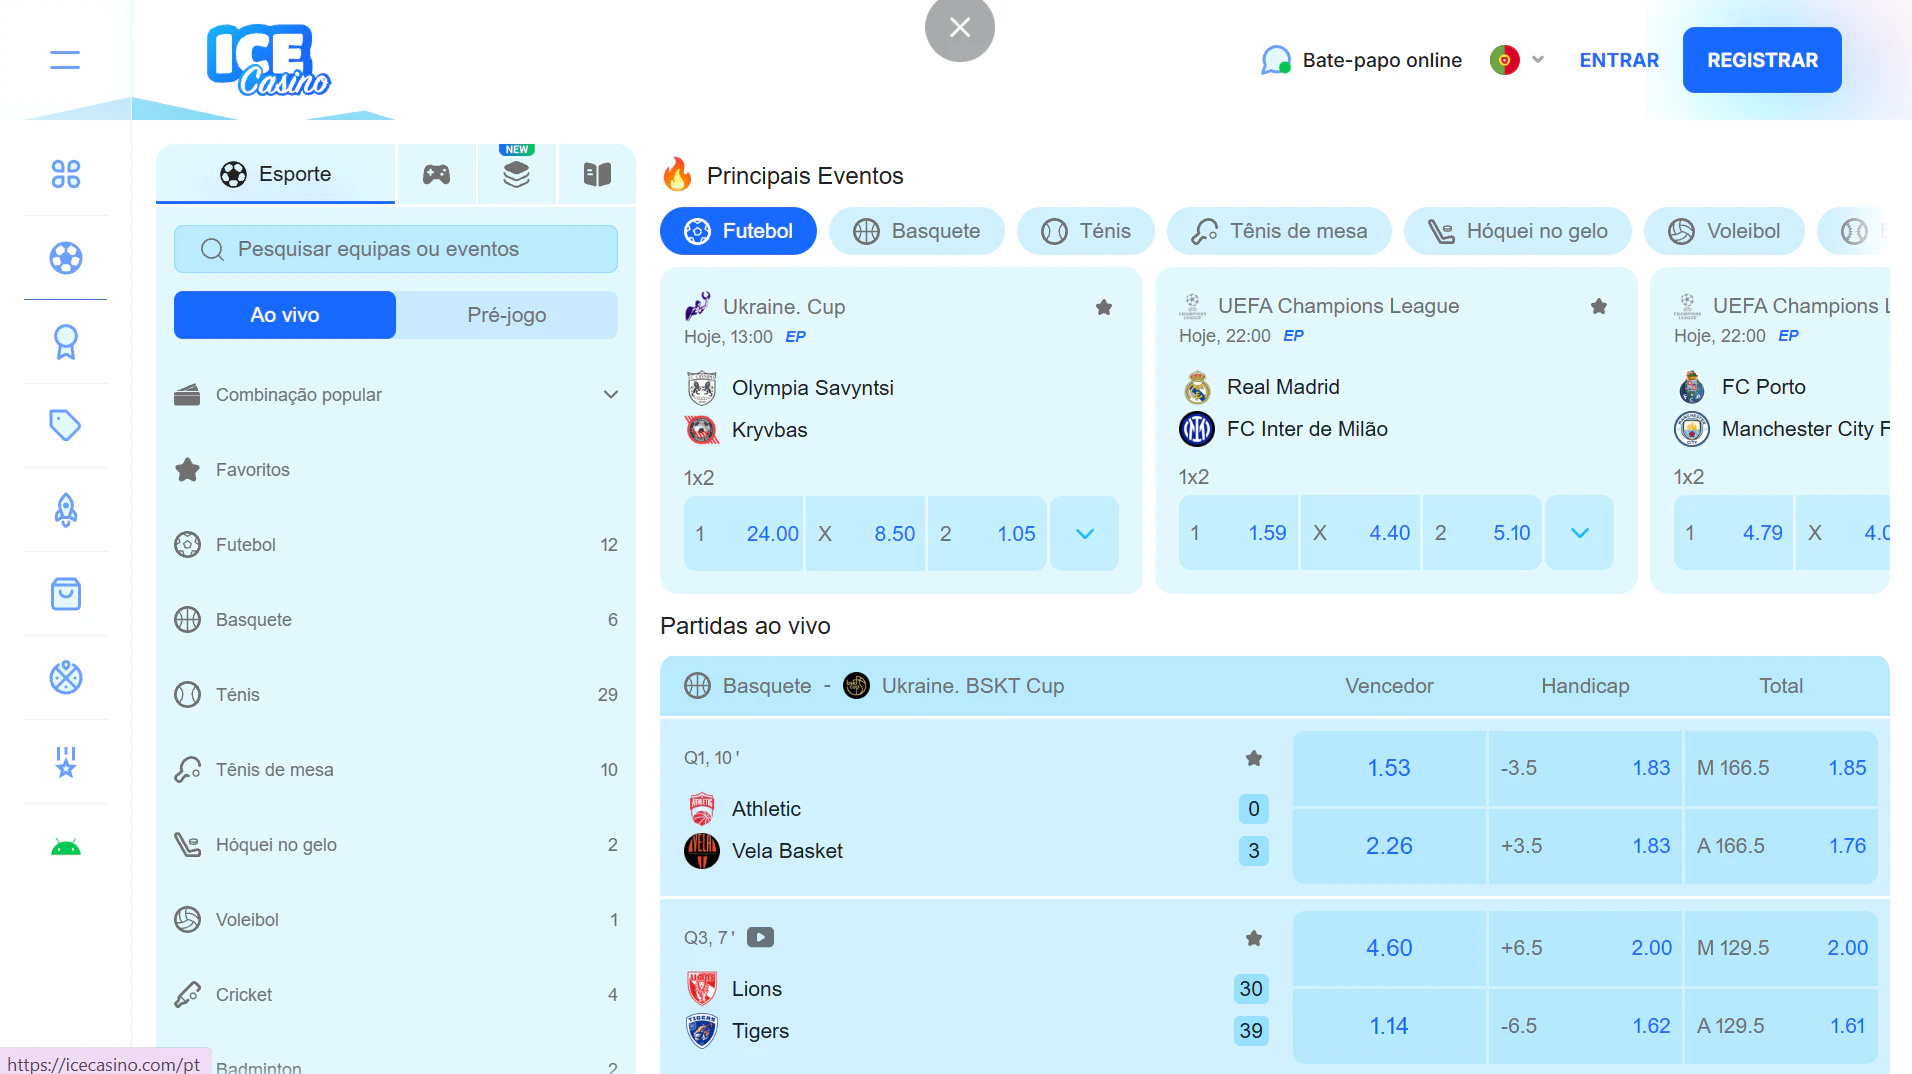The image size is (1912, 1074).
Task: Select Lions winner odds 4.60
Action: click(x=1389, y=948)
